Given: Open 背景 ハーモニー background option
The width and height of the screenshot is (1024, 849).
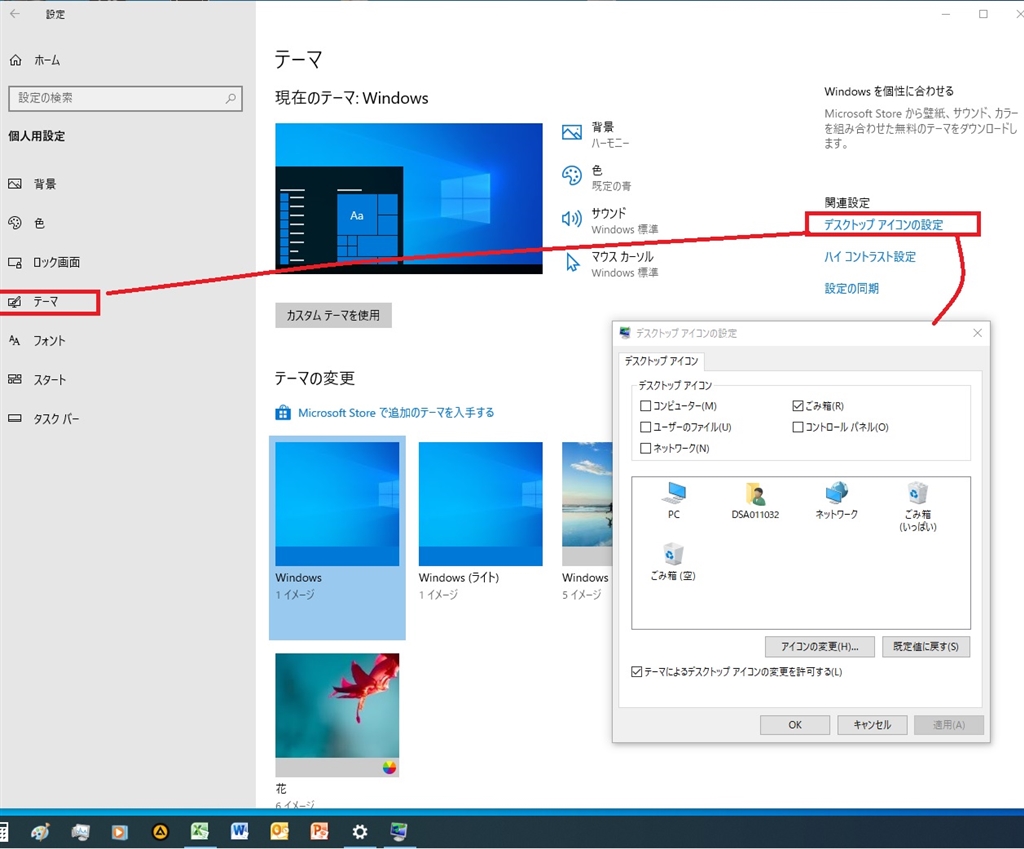Looking at the screenshot, I should point(596,134).
